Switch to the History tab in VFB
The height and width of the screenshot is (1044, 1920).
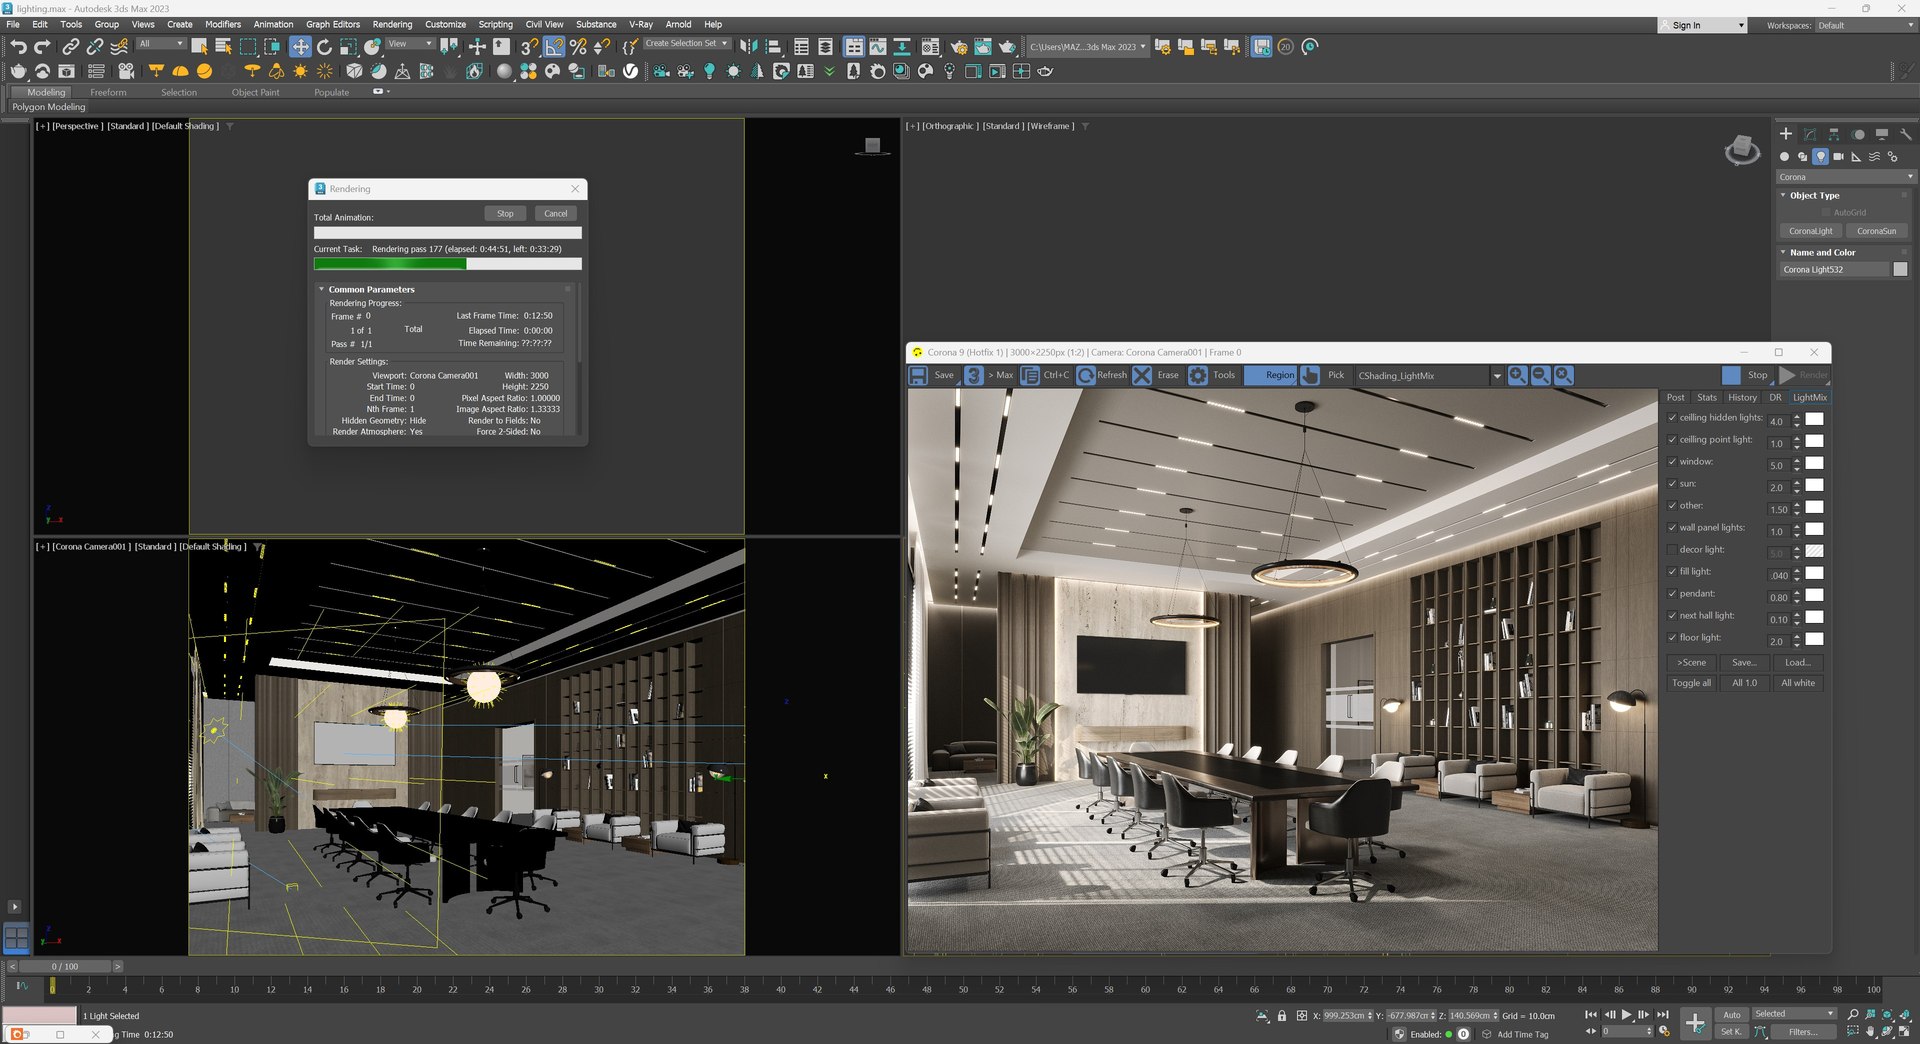tap(1742, 398)
